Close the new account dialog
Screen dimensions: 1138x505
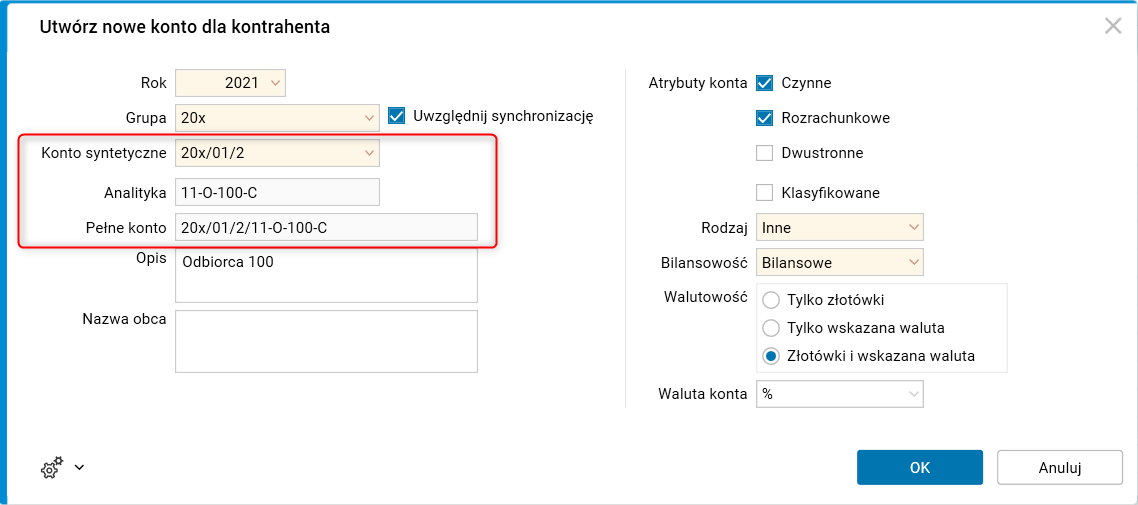[x=1113, y=26]
